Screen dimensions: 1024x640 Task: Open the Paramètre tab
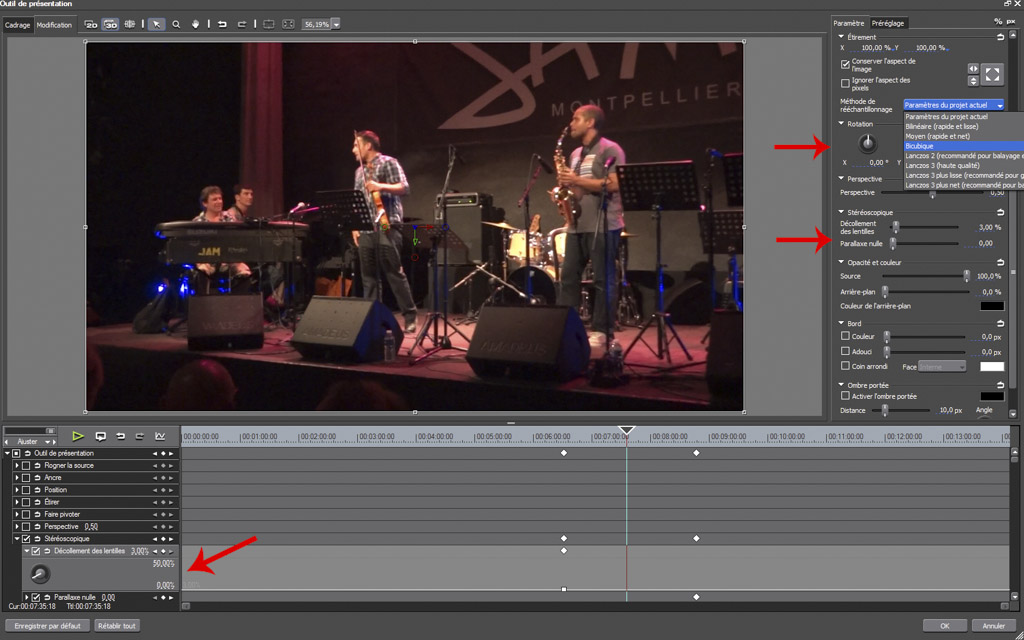point(849,23)
